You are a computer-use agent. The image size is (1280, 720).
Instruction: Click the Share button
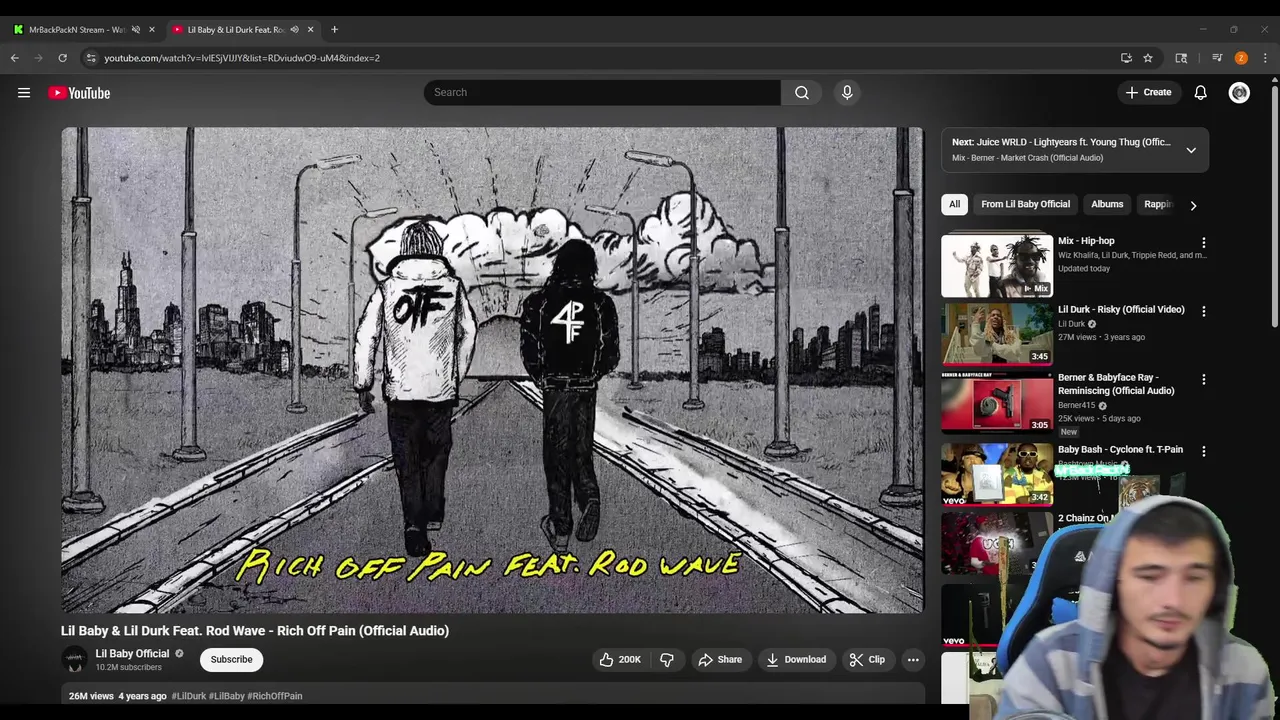pyautogui.click(x=720, y=660)
